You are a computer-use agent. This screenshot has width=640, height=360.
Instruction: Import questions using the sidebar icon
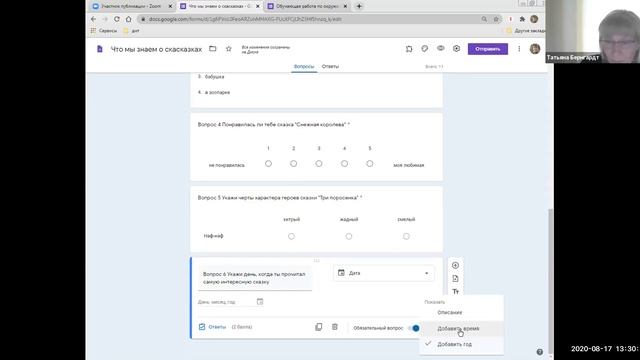pyautogui.click(x=456, y=278)
